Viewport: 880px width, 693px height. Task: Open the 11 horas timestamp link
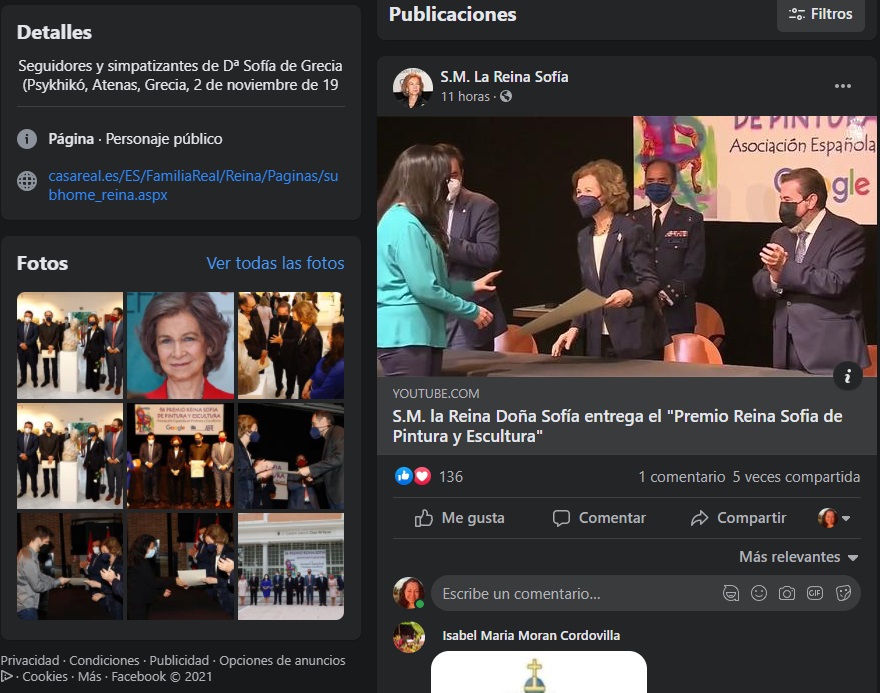(465, 97)
